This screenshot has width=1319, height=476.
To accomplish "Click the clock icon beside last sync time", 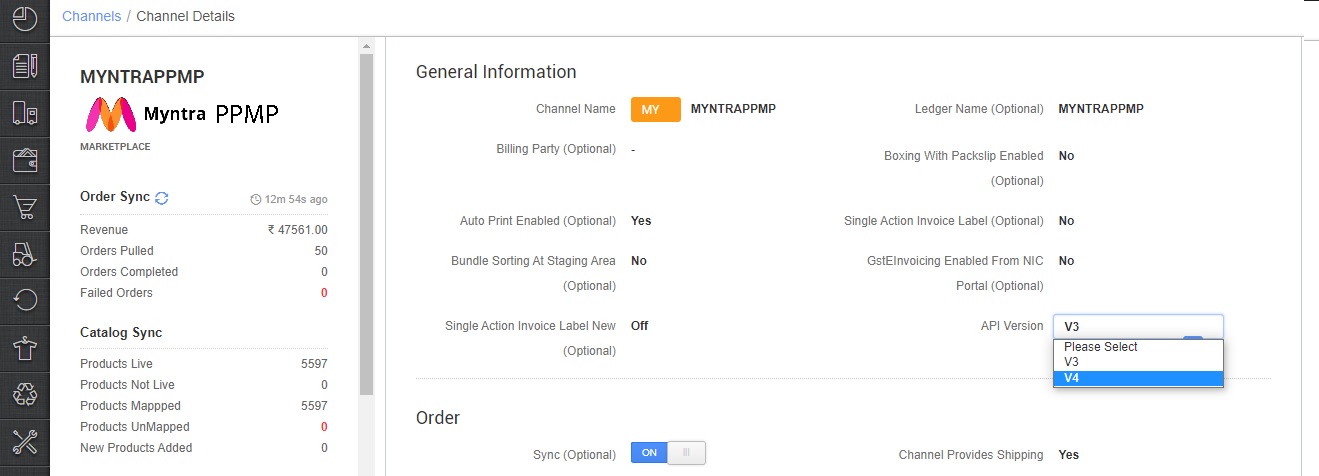I will [256, 200].
